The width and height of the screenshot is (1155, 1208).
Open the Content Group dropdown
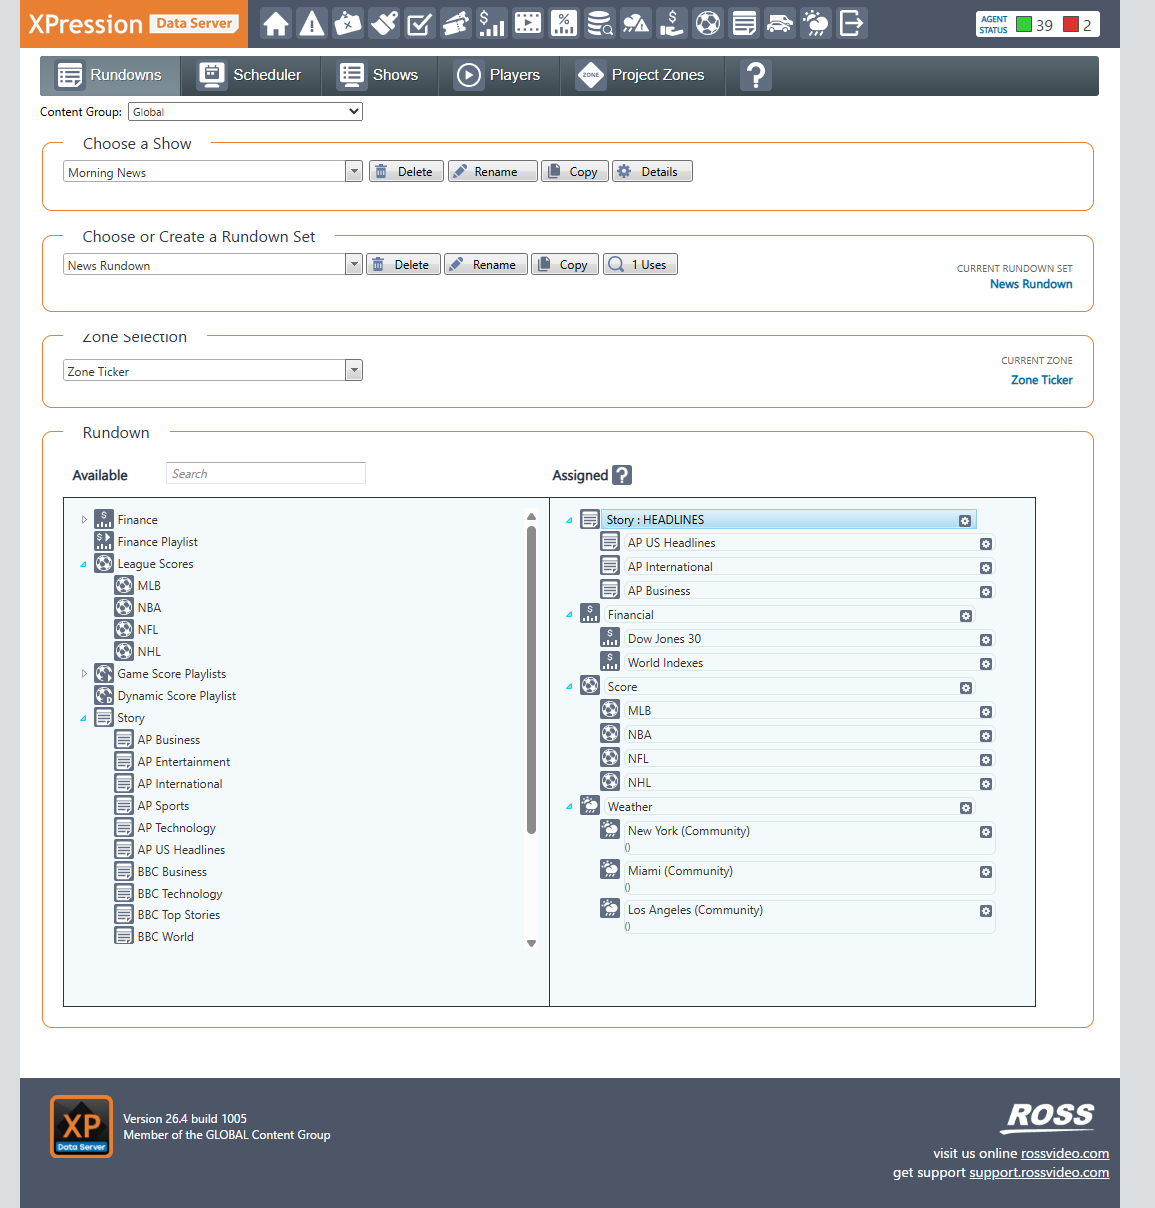[245, 112]
